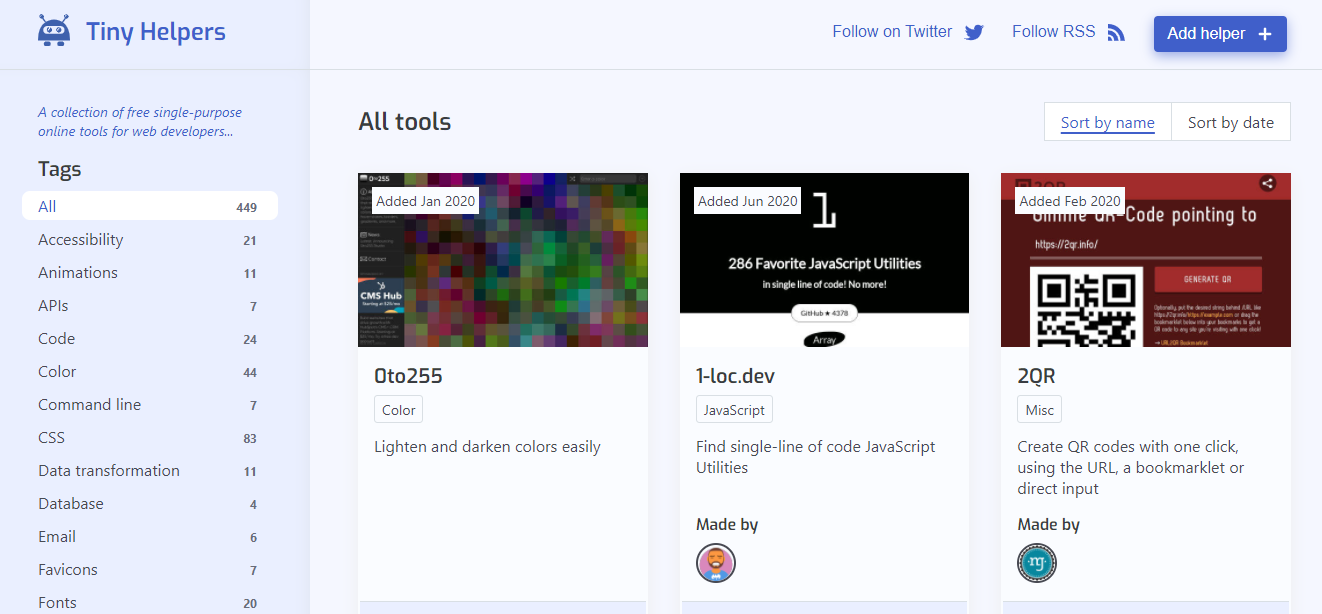
Task: Click the plus icon in Add helper
Action: click(x=1265, y=34)
